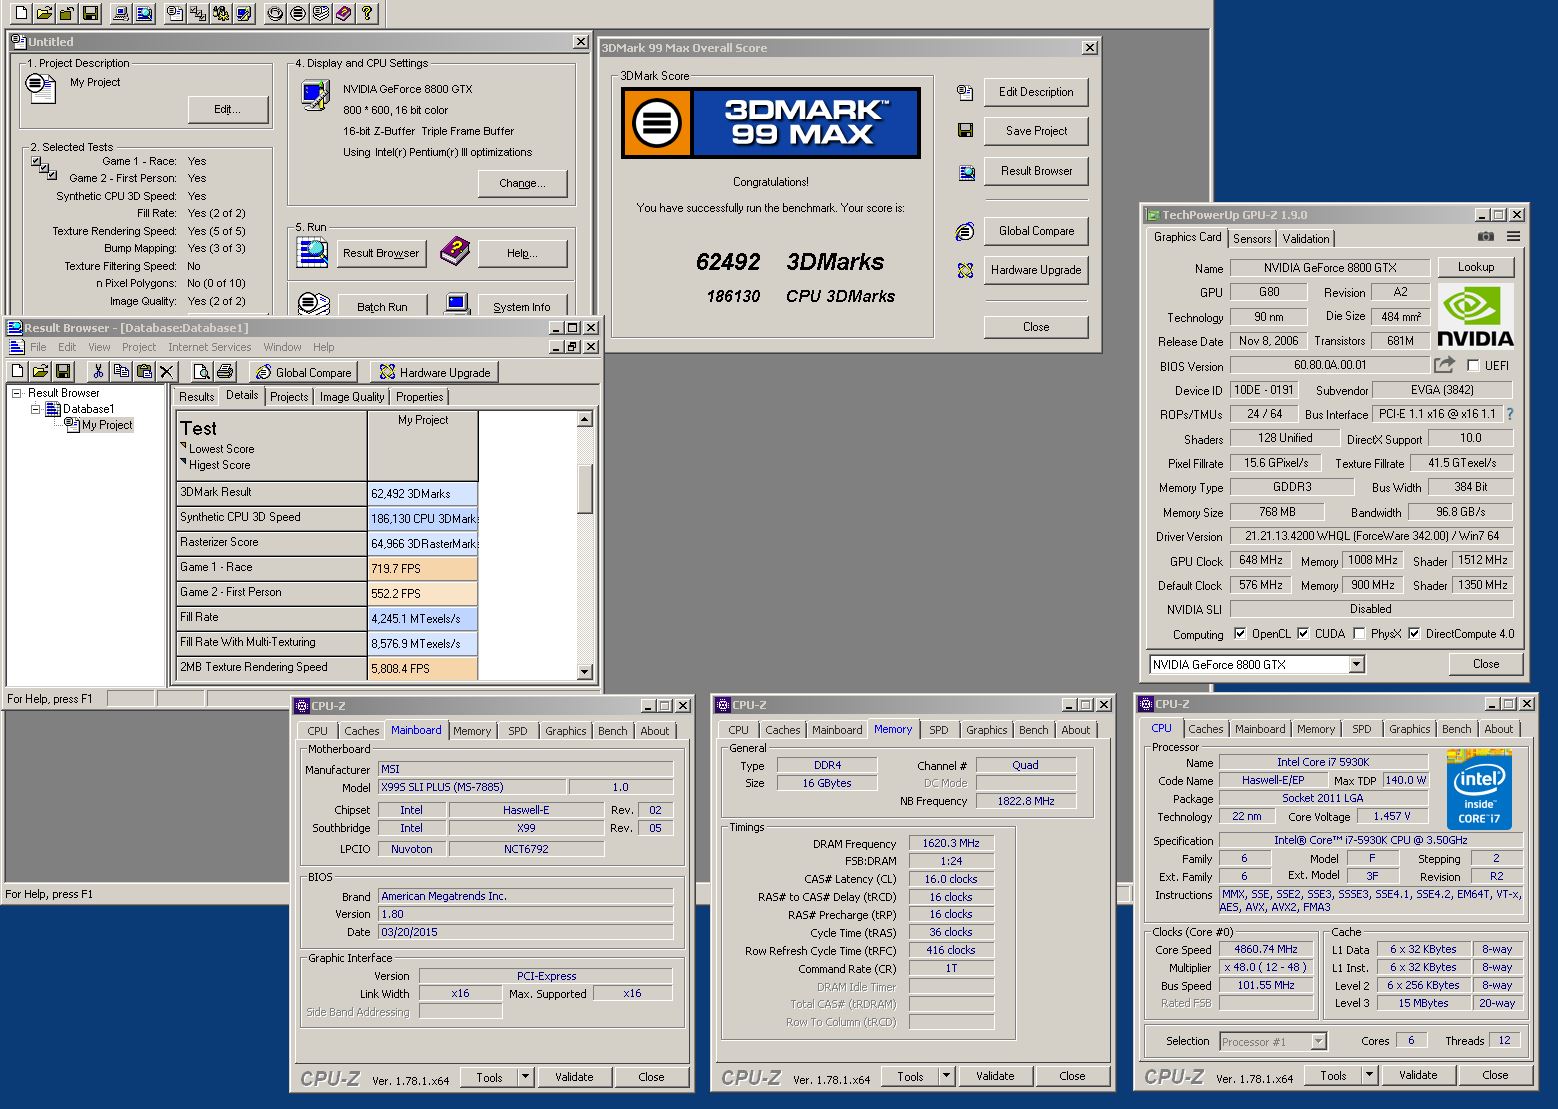The height and width of the screenshot is (1109, 1558).
Task: Switch to the Sensors tab in GPU-Z
Action: click(1252, 238)
